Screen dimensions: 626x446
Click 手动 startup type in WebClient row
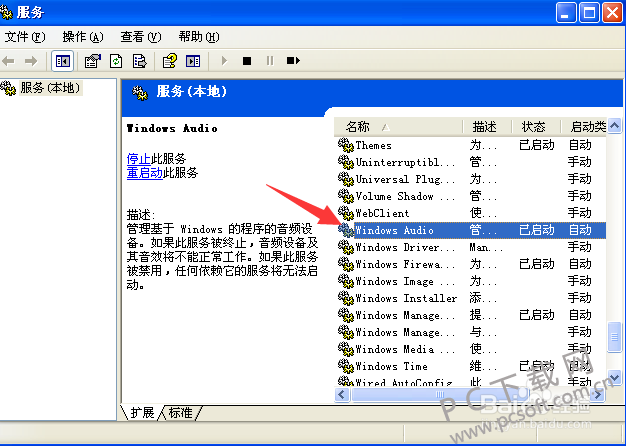(x=580, y=213)
